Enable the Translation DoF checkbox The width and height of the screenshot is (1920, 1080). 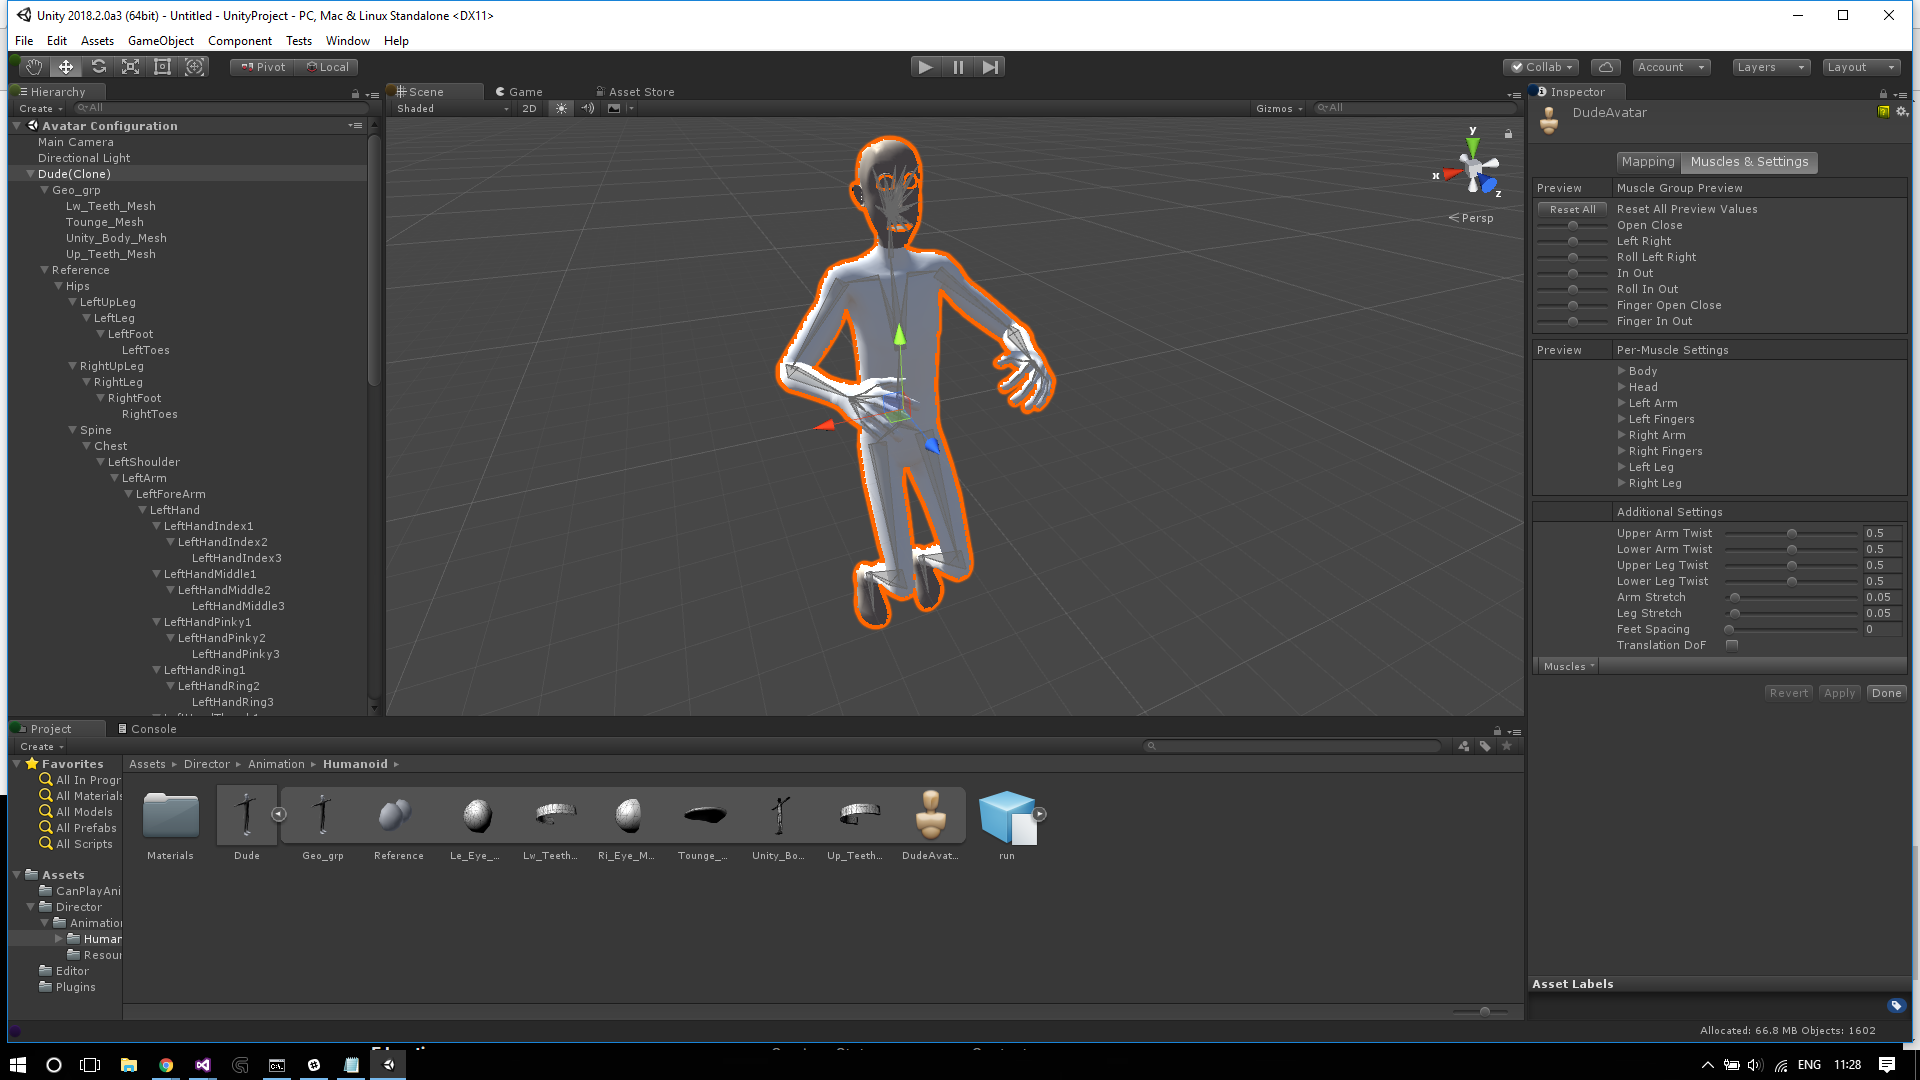click(x=1731, y=645)
